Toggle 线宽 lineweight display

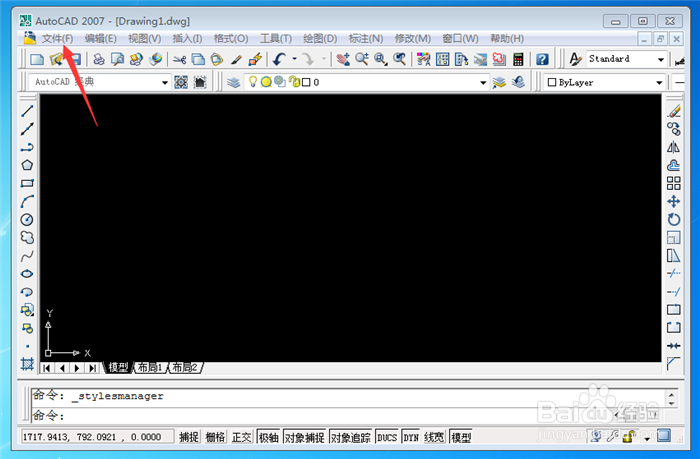point(434,437)
